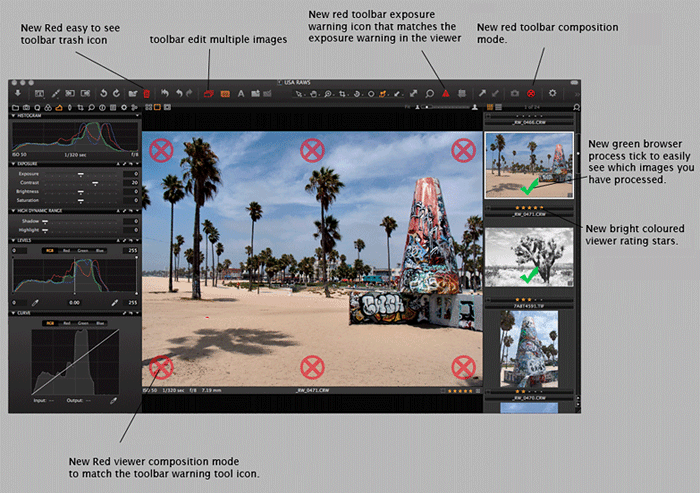The width and height of the screenshot is (700, 493).
Task: Select the black and white tree thumbnail
Action: [x=527, y=256]
